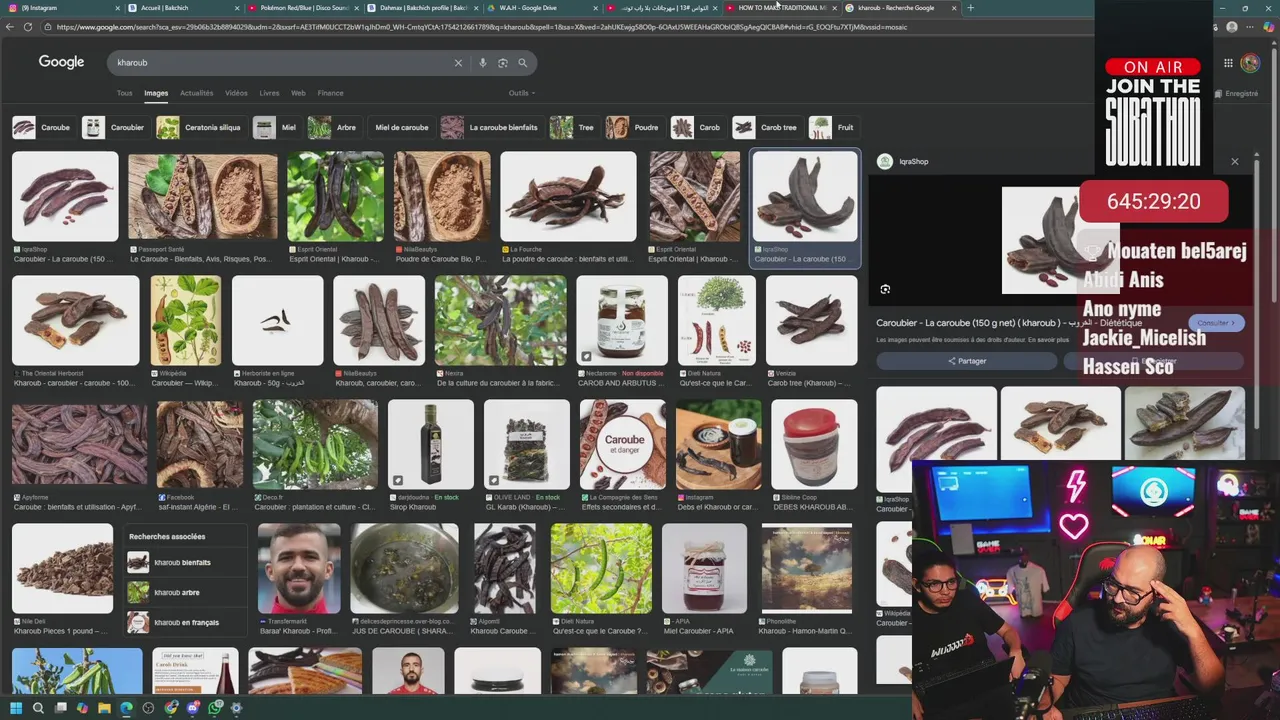Screen dimensions: 1280x720
Task: Open the Google account avatar menu
Action: click(1250, 63)
